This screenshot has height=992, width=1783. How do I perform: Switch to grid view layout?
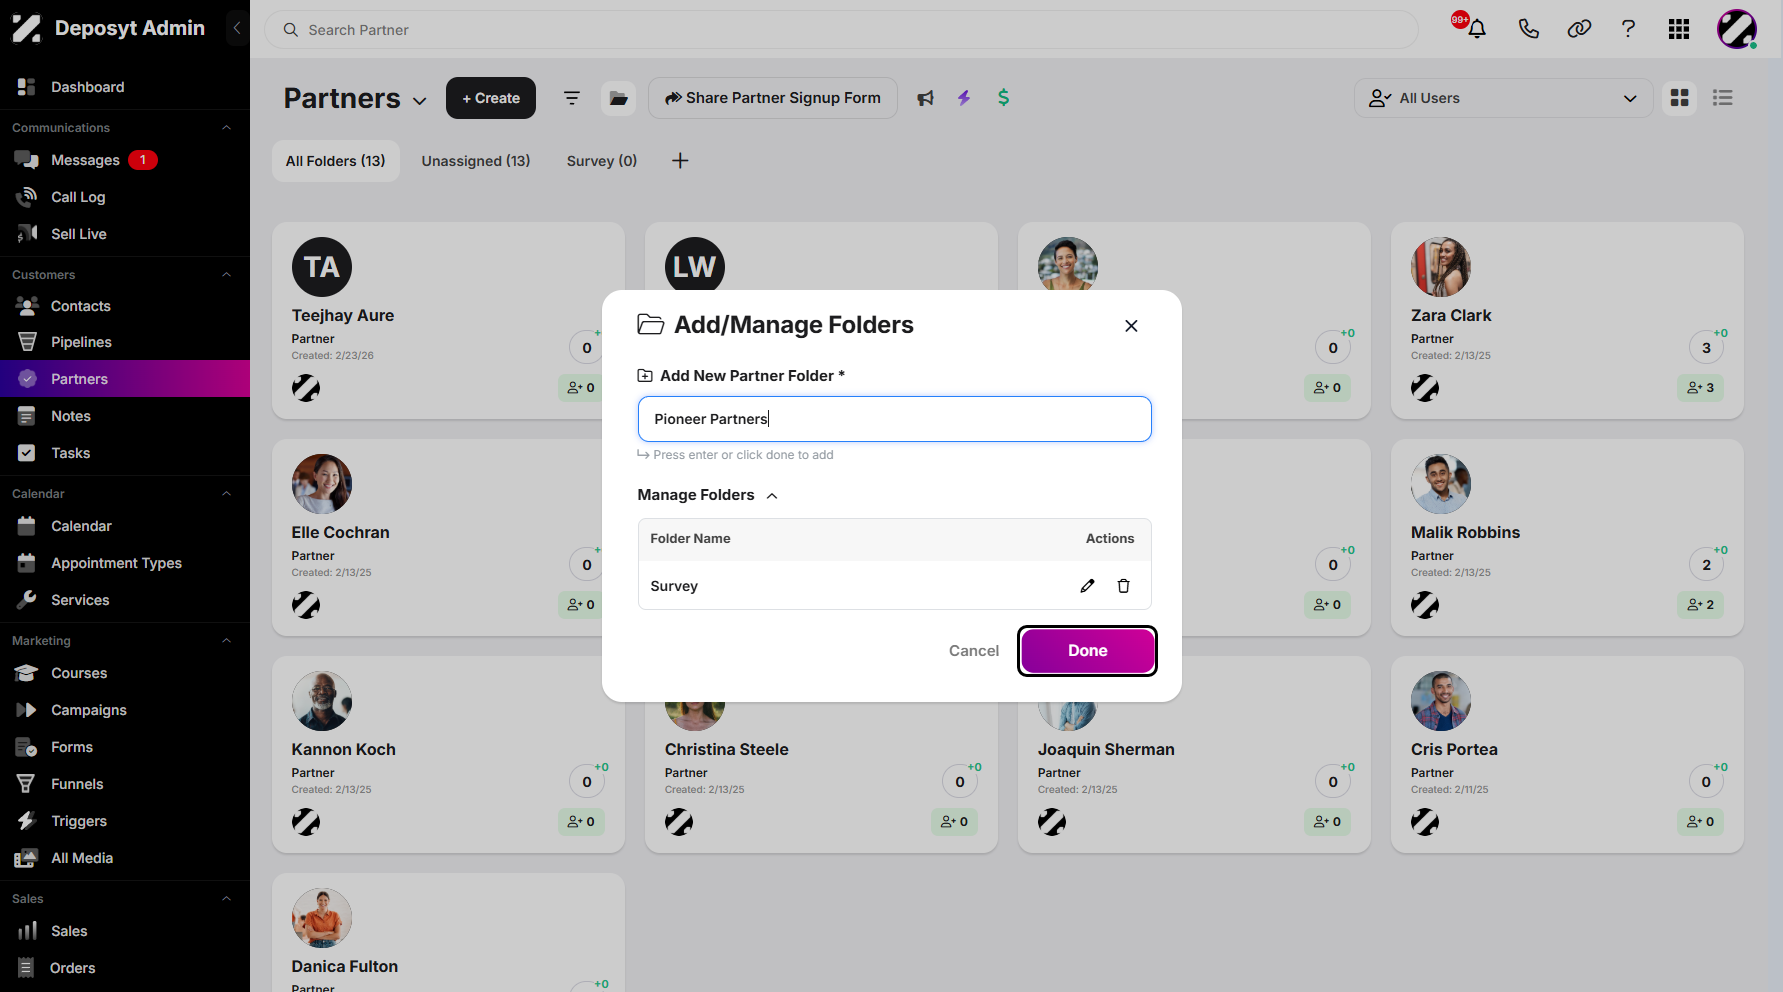[x=1680, y=98]
